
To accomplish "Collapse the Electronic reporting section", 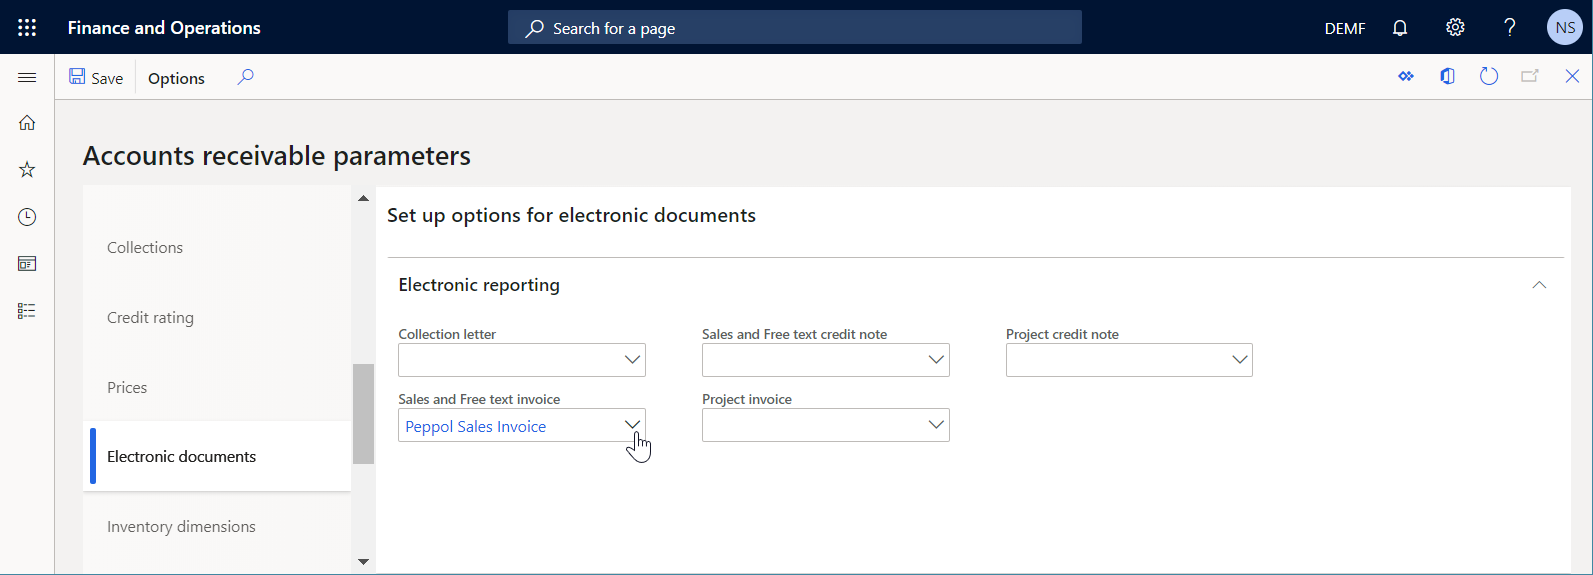I will [x=1539, y=285].
